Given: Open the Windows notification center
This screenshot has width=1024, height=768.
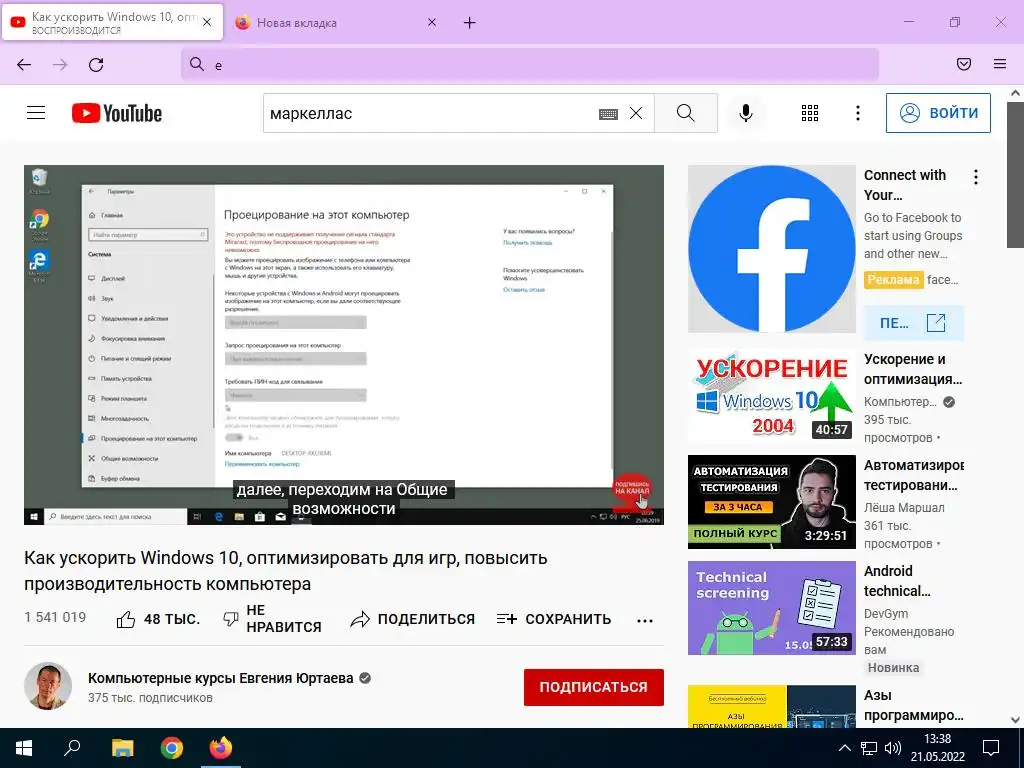Looking at the screenshot, I should [x=991, y=748].
